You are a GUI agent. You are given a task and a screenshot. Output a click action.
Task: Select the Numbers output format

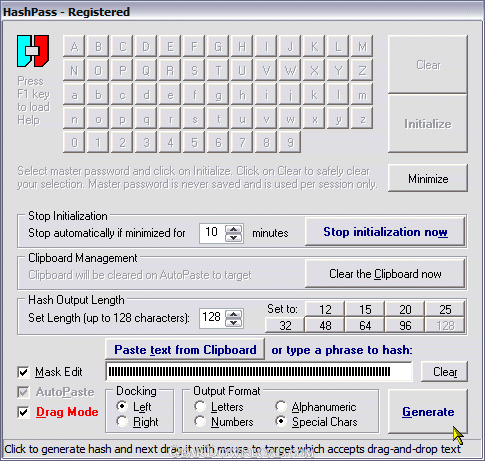(200, 422)
